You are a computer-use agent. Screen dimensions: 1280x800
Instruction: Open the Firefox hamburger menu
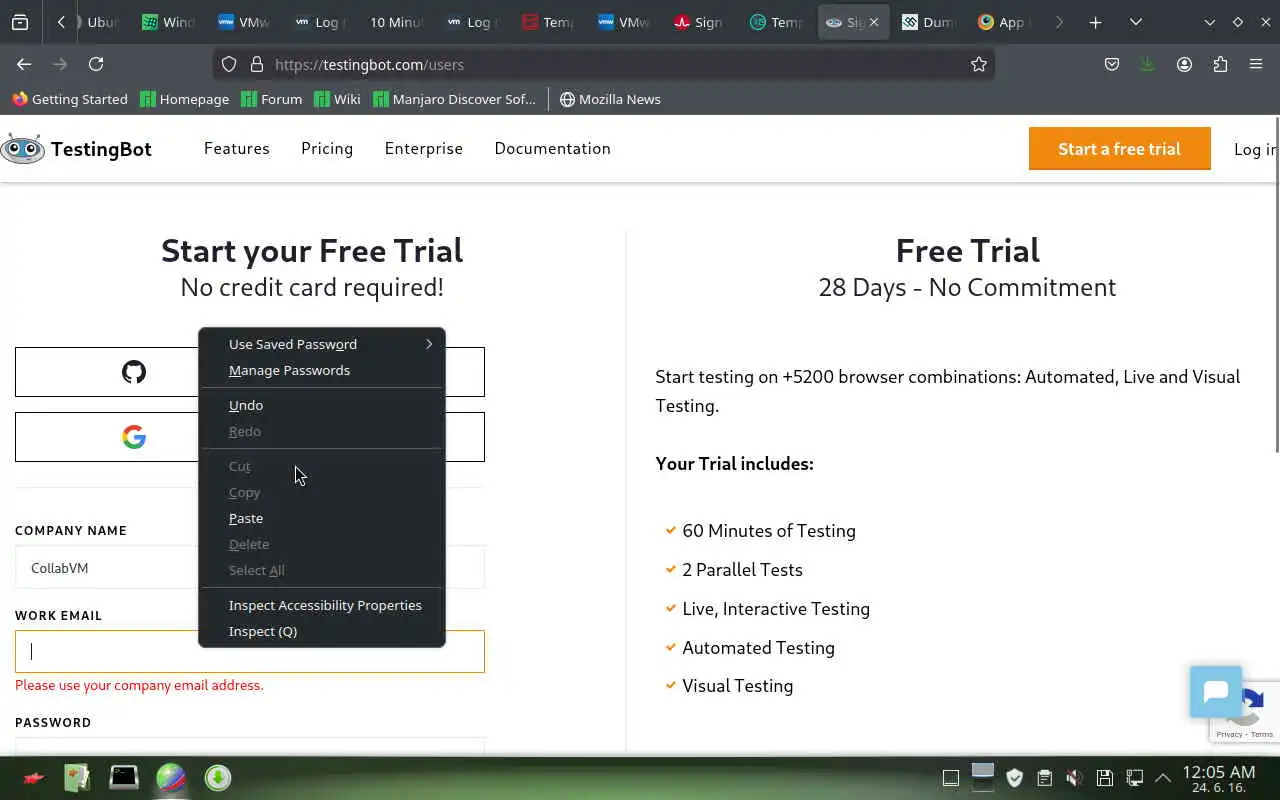click(x=1256, y=64)
